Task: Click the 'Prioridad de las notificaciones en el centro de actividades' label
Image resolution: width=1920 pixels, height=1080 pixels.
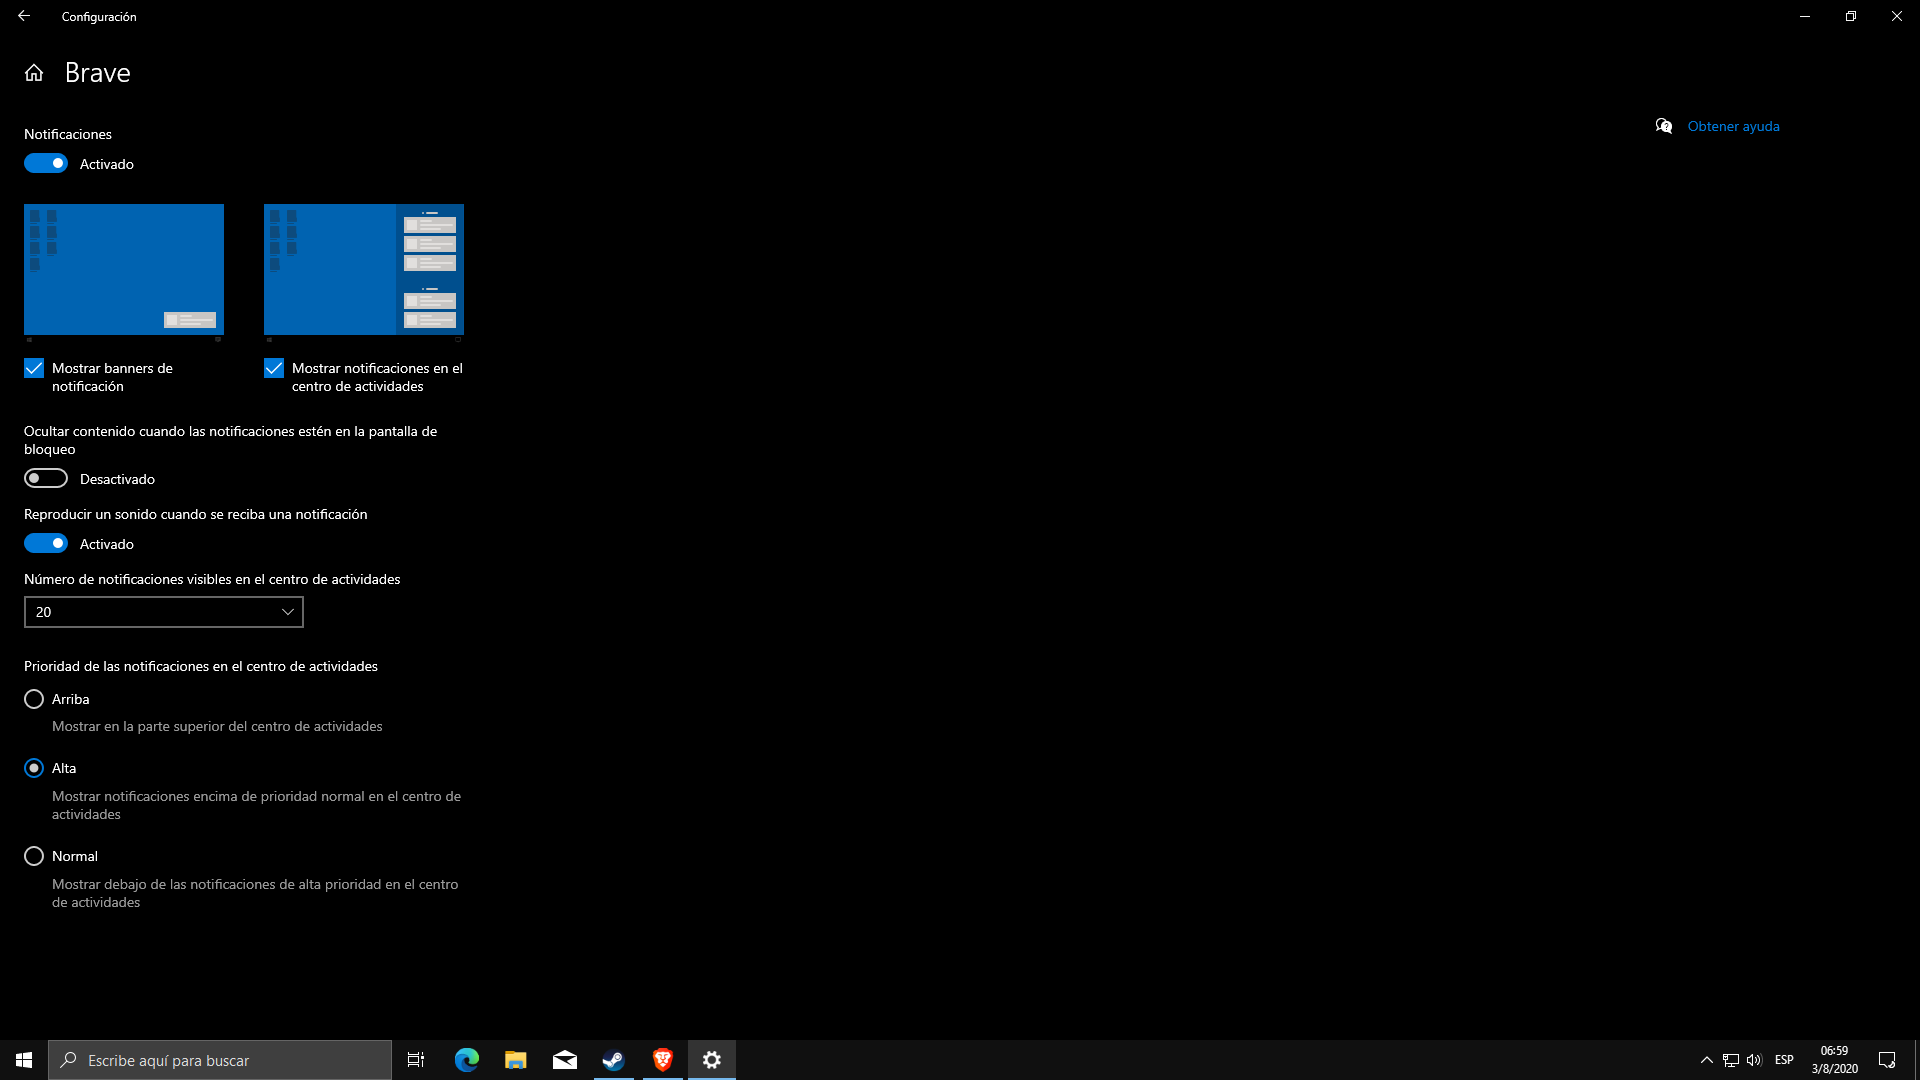Action: (201, 666)
